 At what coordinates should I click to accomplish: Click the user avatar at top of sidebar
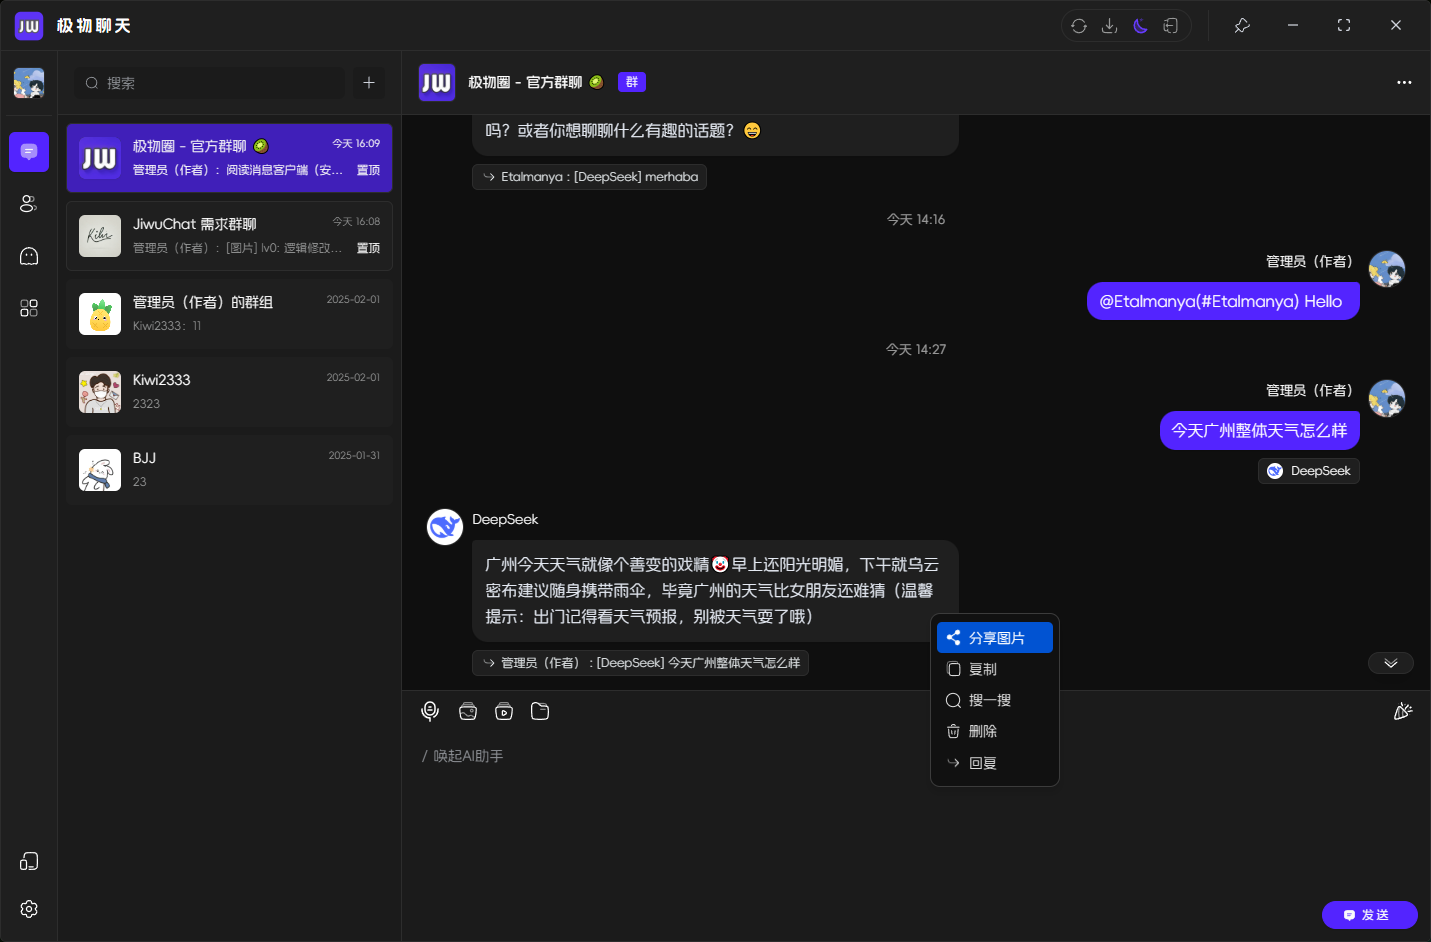point(29,83)
